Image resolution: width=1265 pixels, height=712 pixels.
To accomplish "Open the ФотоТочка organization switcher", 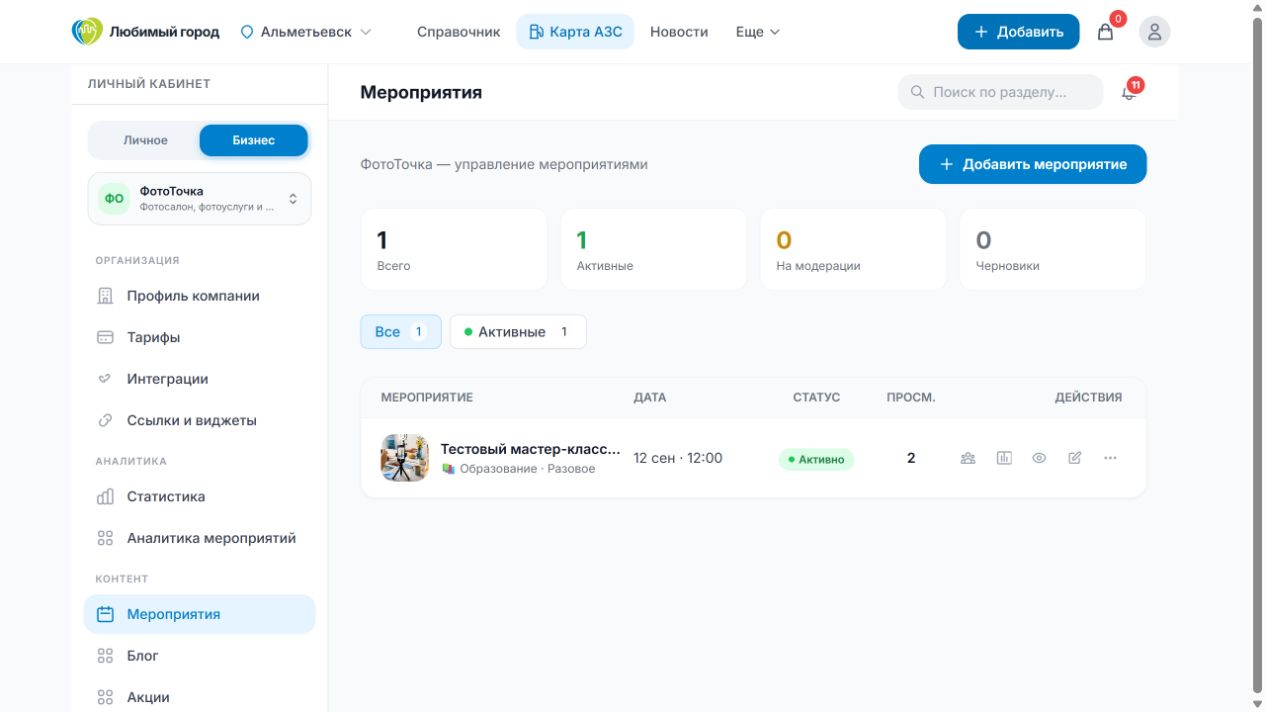I will coord(200,199).
